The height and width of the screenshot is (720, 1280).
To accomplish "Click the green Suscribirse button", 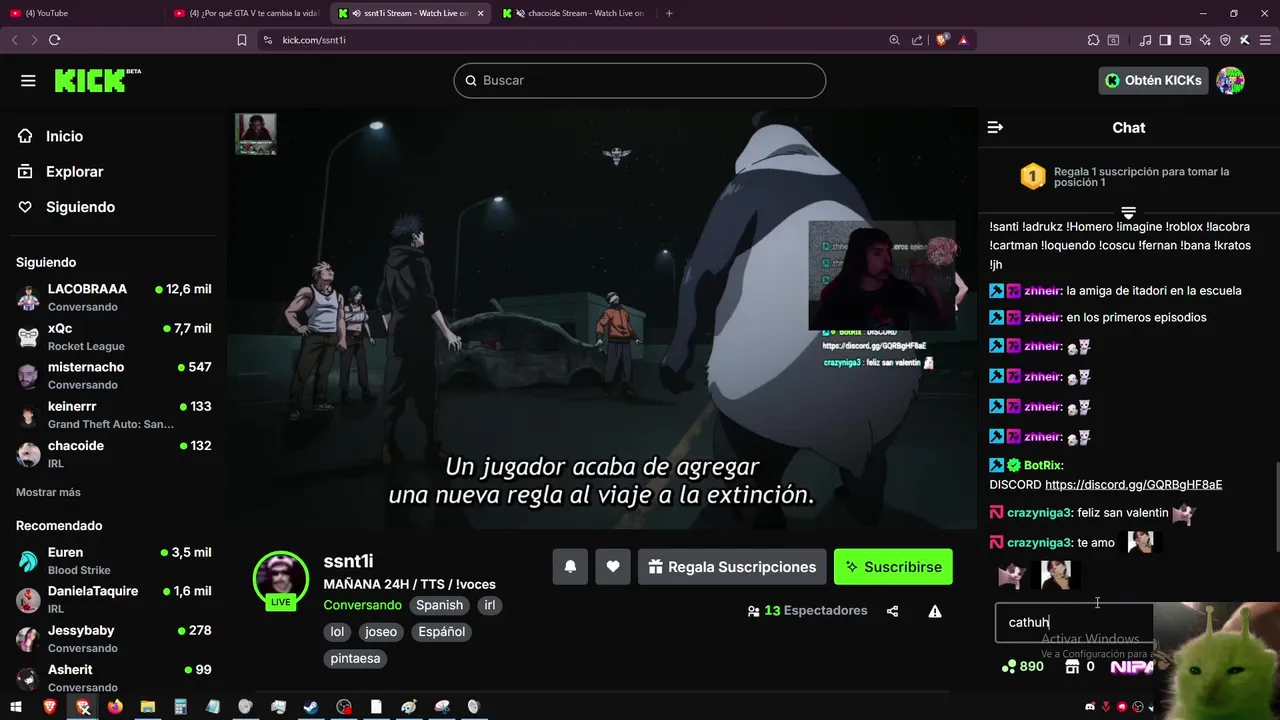I will [893, 567].
